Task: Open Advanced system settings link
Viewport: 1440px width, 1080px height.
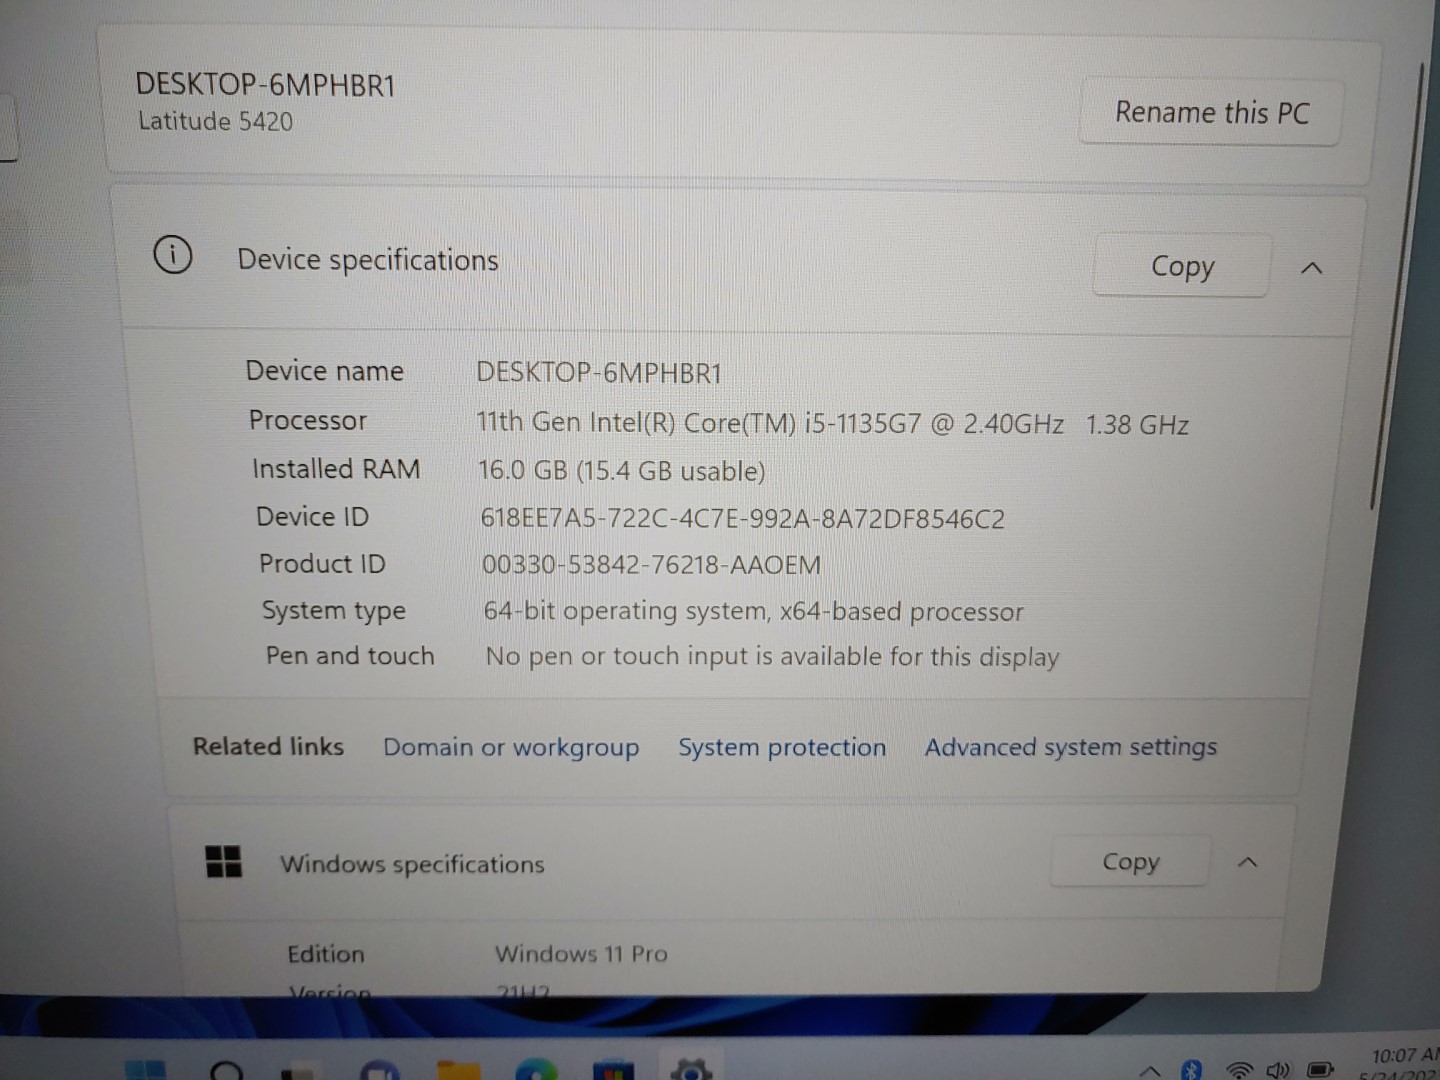Action: pos(1070,747)
